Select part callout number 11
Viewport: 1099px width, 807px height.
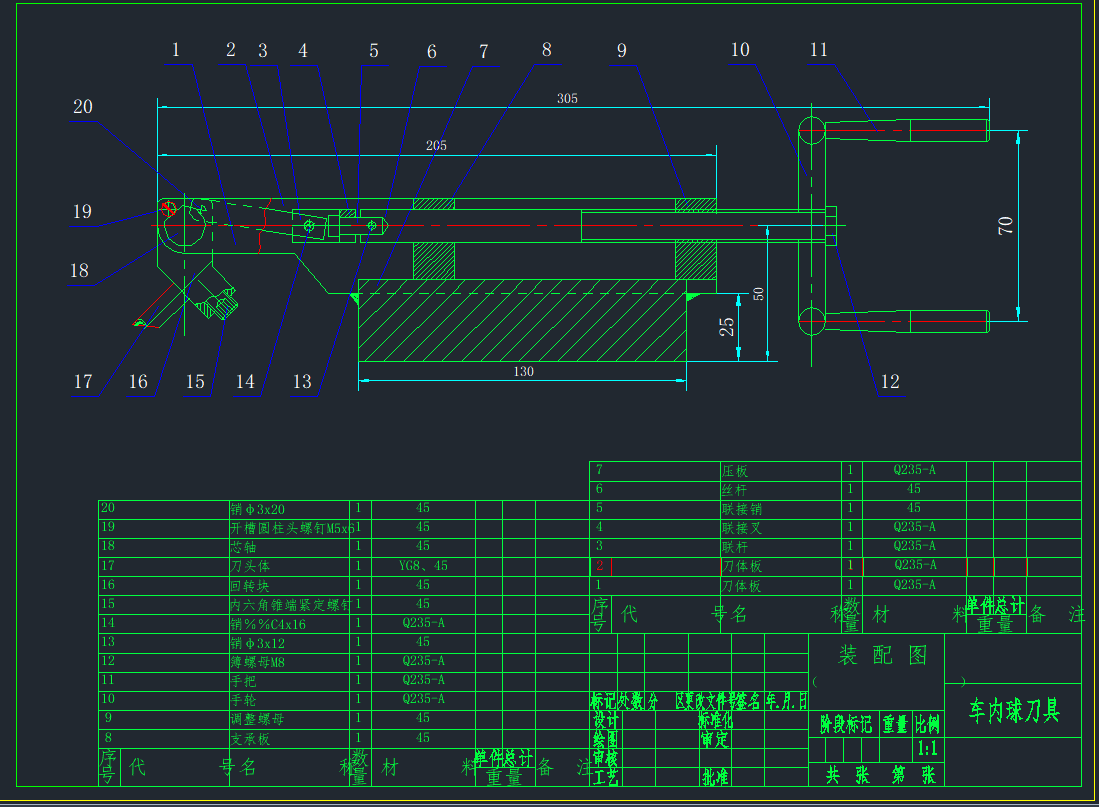pyautogui.click(x=819, y=49)
